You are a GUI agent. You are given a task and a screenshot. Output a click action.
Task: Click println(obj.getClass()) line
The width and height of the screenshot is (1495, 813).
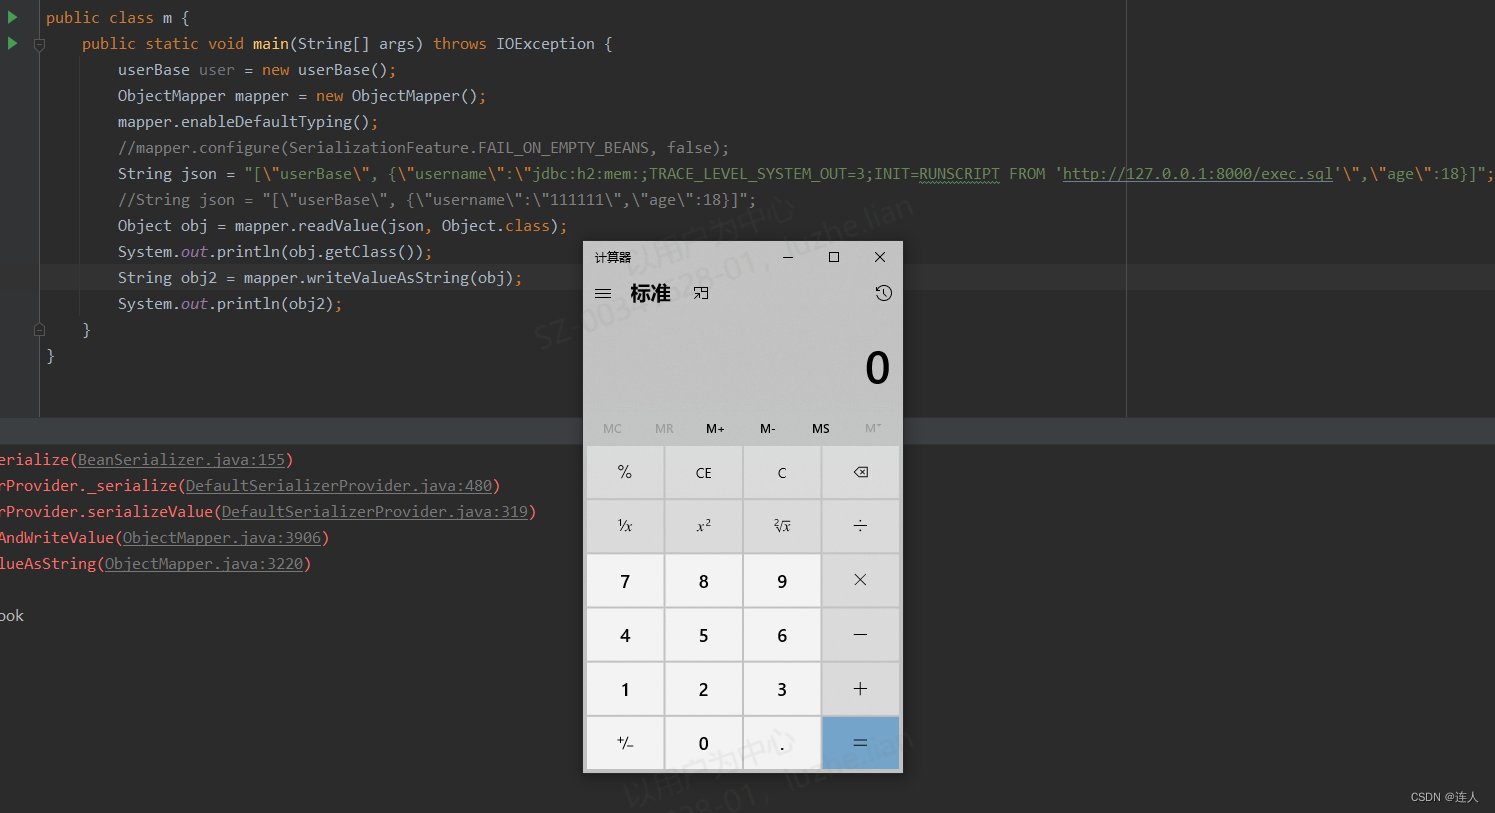pyautogui.click(x=275, y=251)
